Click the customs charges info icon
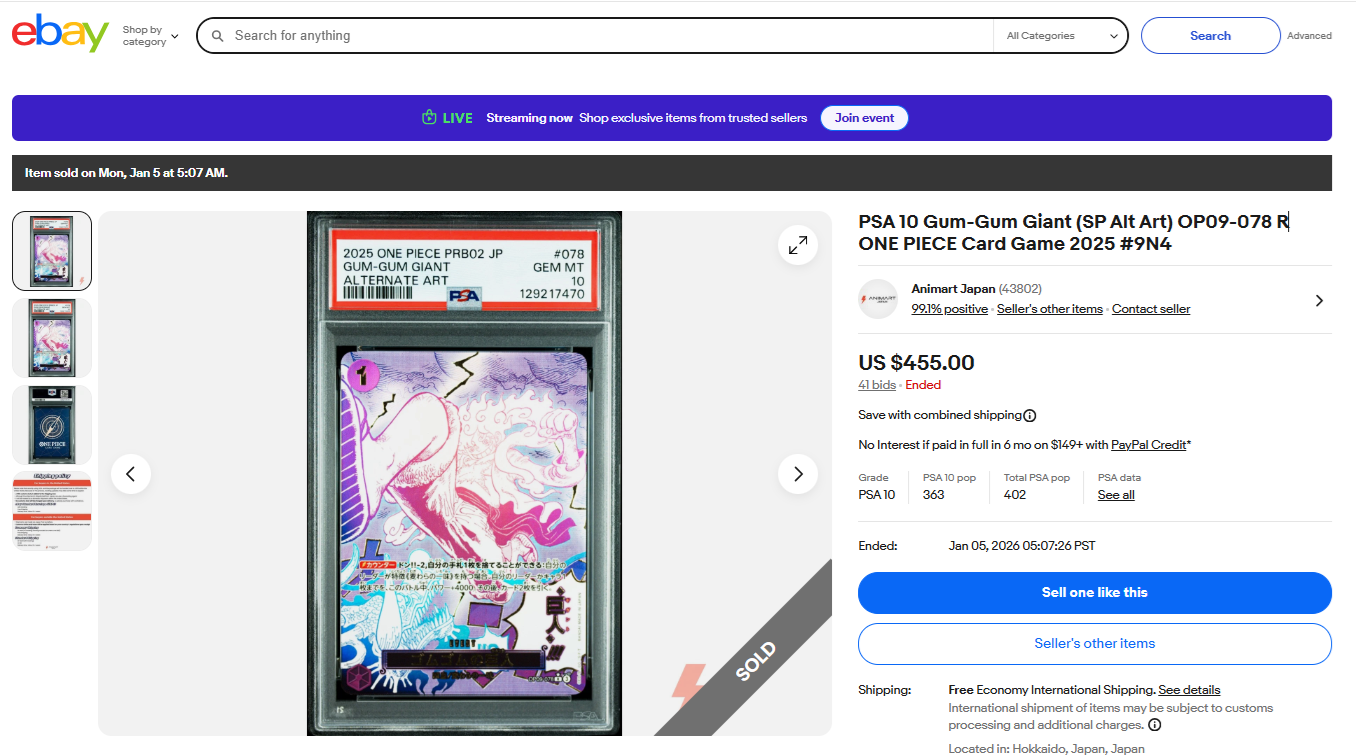1356x756 pixels. (x=1154, y=725)
